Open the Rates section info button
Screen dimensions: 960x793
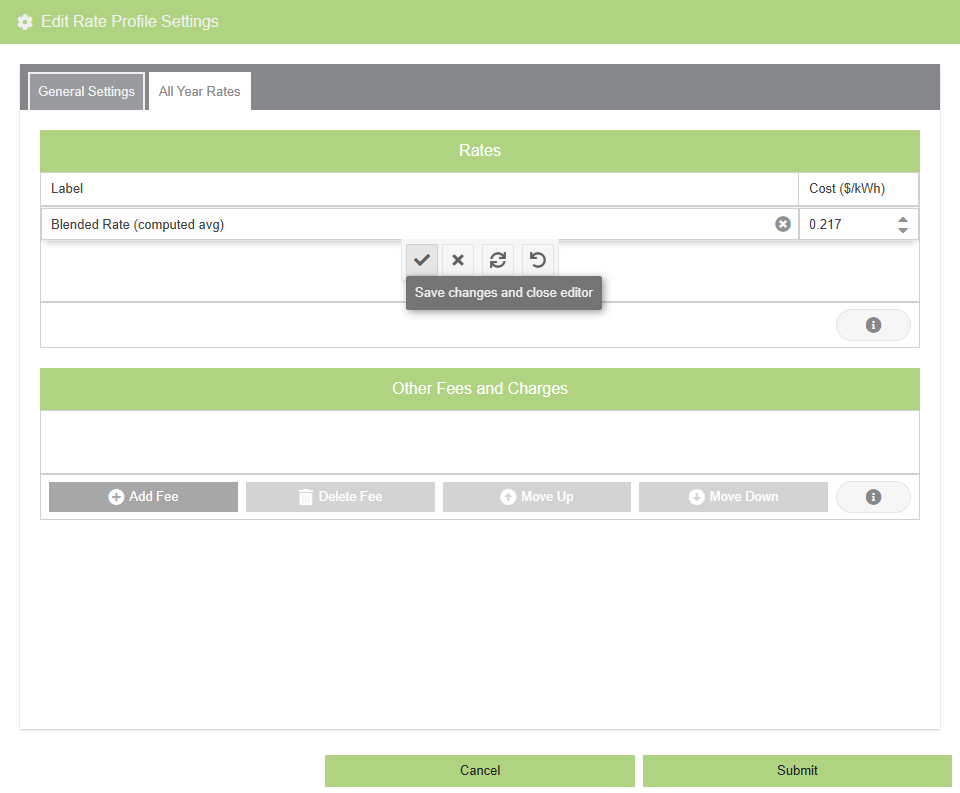[873, 324]
